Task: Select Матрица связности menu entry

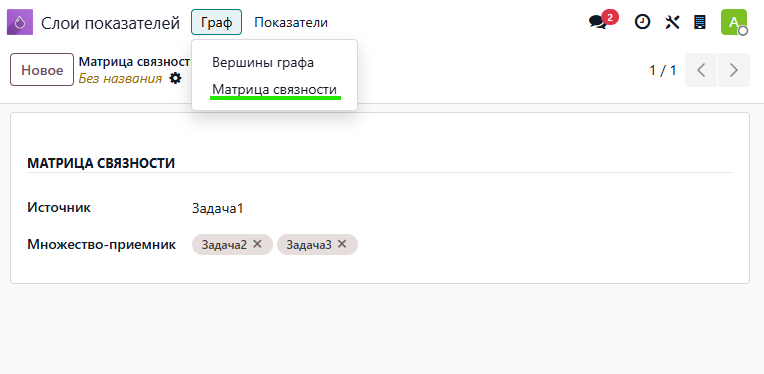Action: tap(274, 90)
